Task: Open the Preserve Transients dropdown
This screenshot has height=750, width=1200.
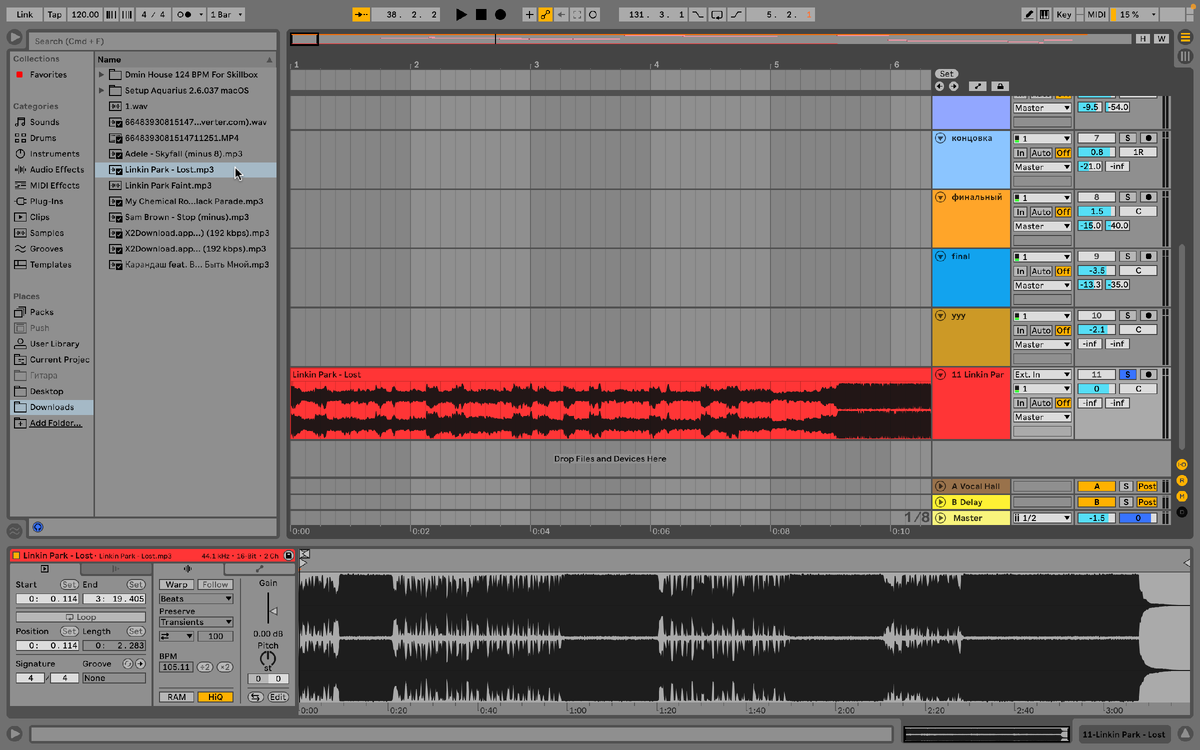Action: [196, 622]
